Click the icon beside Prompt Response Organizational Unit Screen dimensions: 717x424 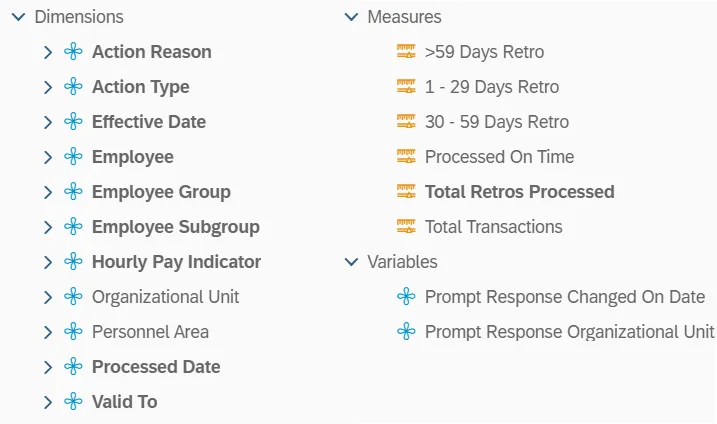click(405, 332)
